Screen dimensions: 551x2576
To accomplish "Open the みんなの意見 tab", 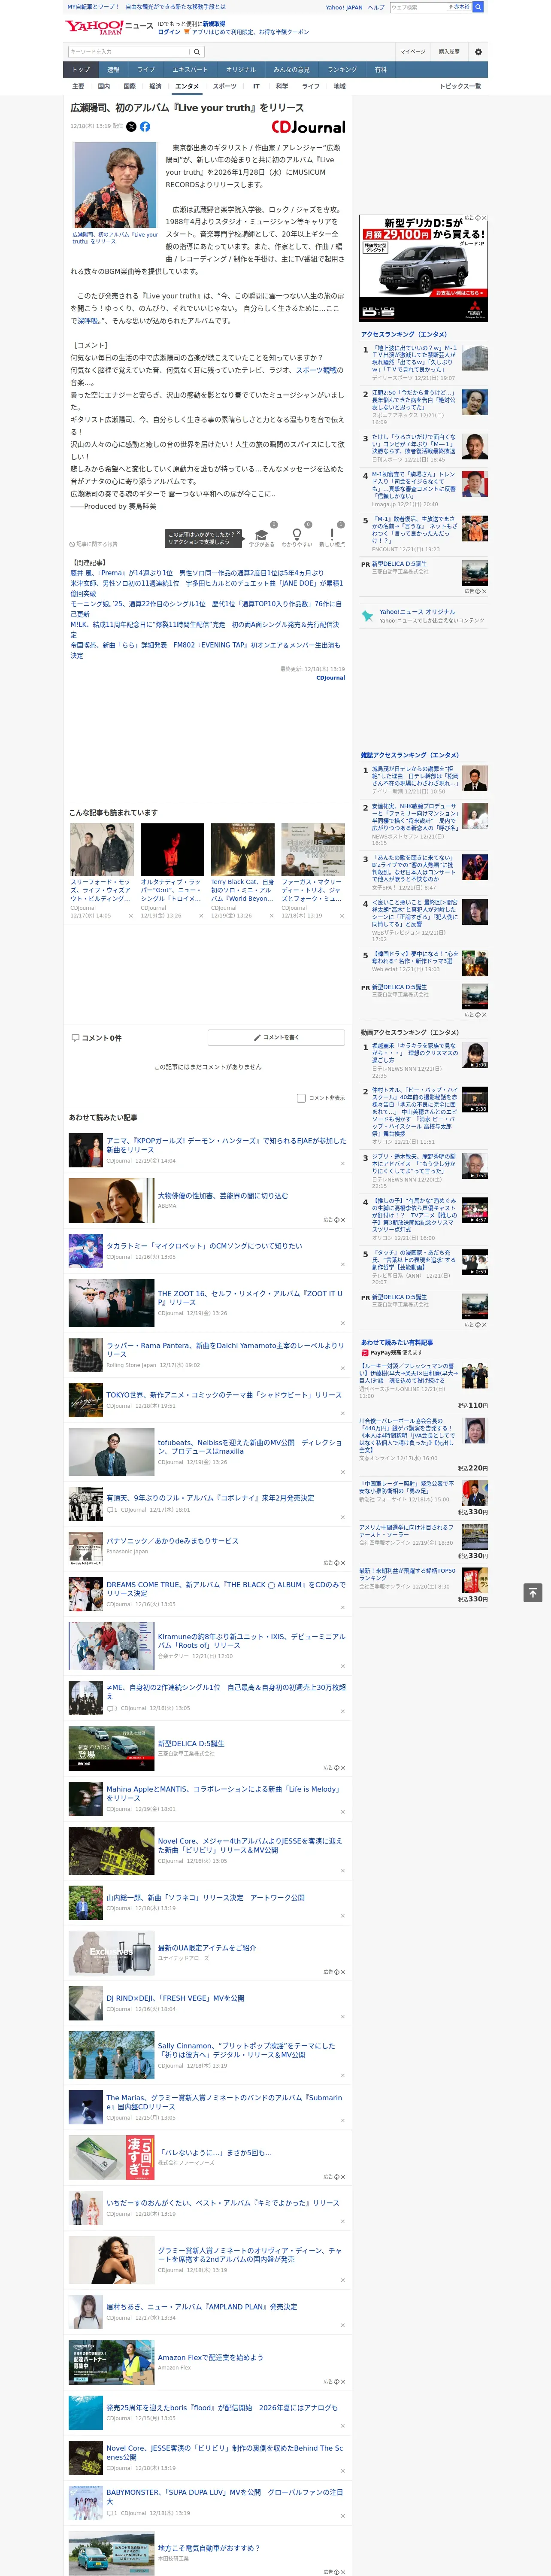I will point(291,70).
